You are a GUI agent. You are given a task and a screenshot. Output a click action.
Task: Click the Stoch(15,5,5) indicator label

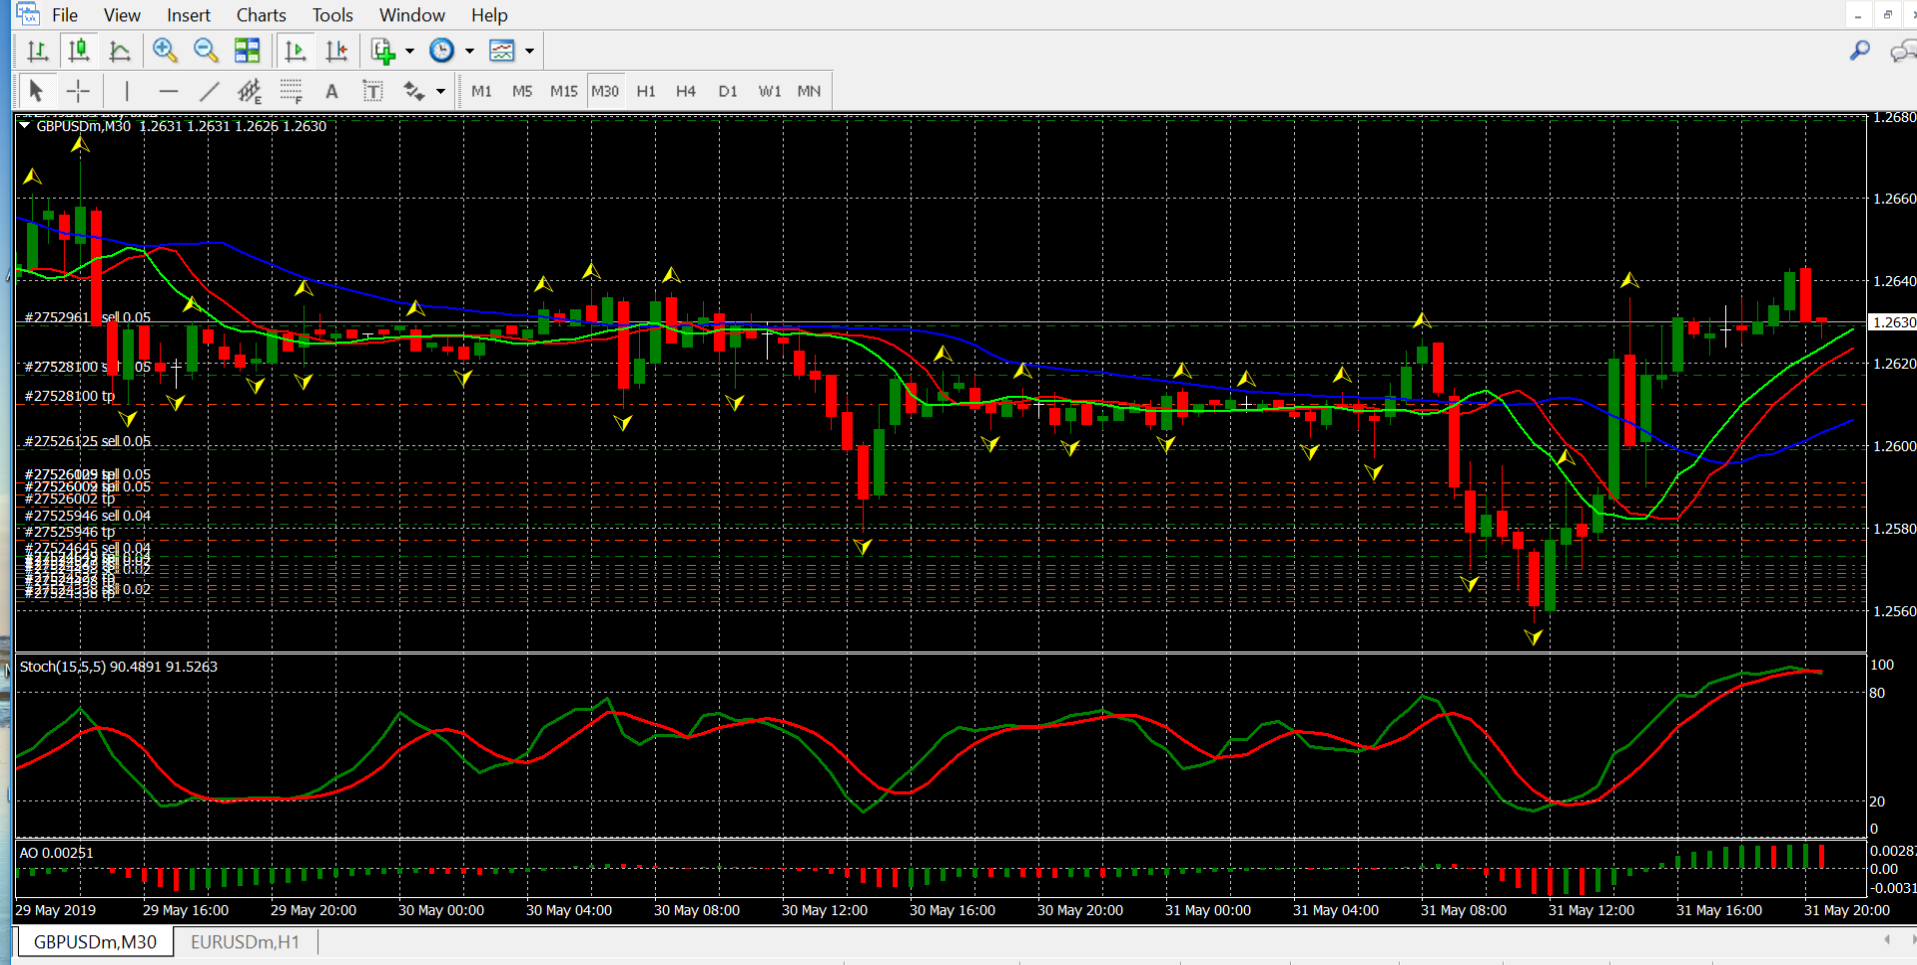click(x=118, y=667)
